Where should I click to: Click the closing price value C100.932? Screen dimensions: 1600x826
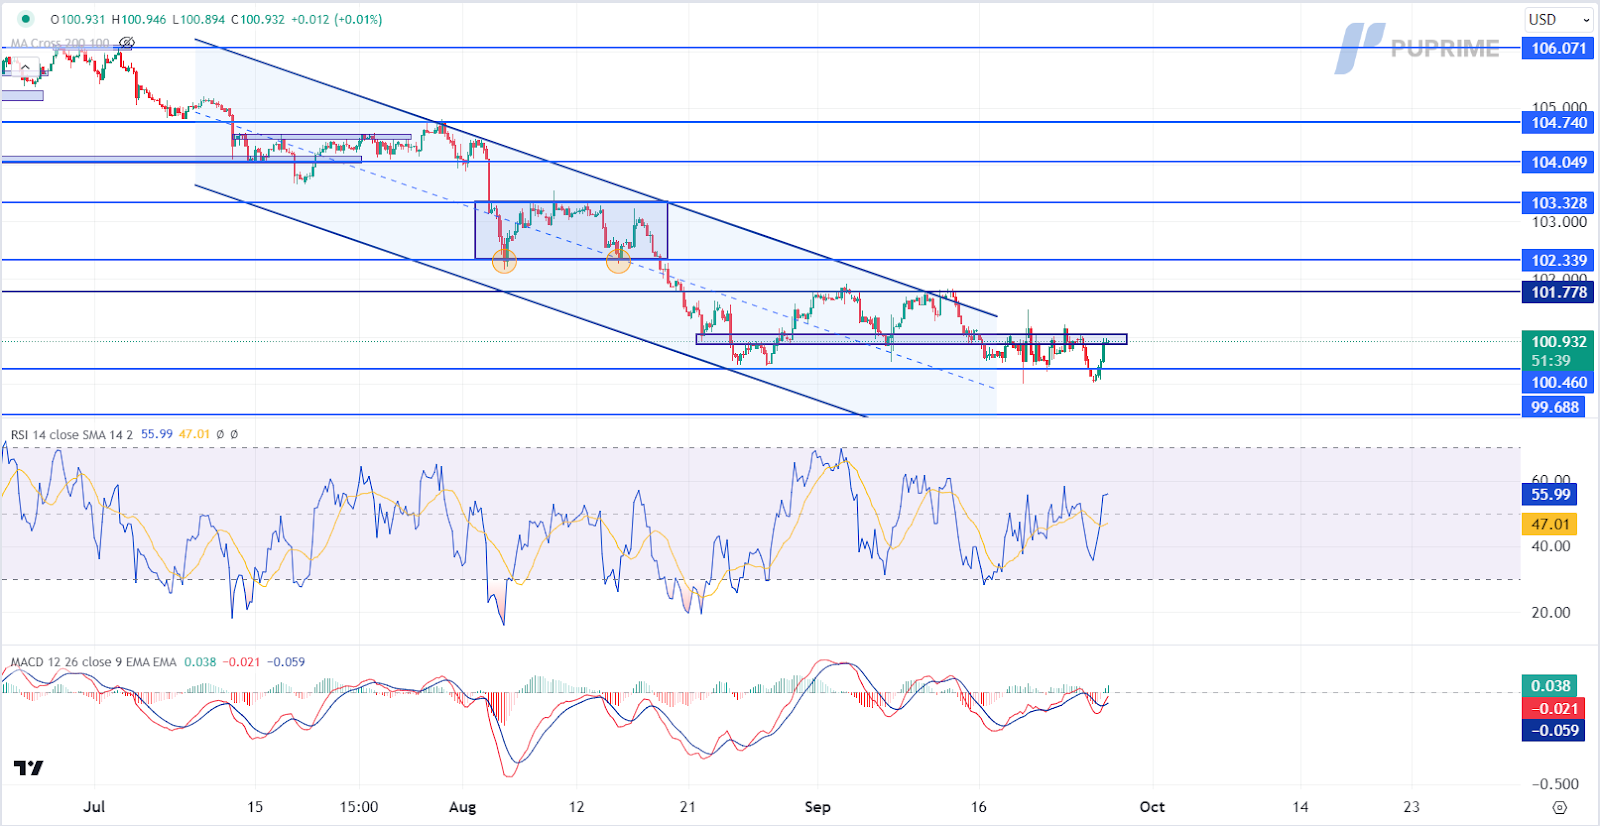click(x=257, y=19)
